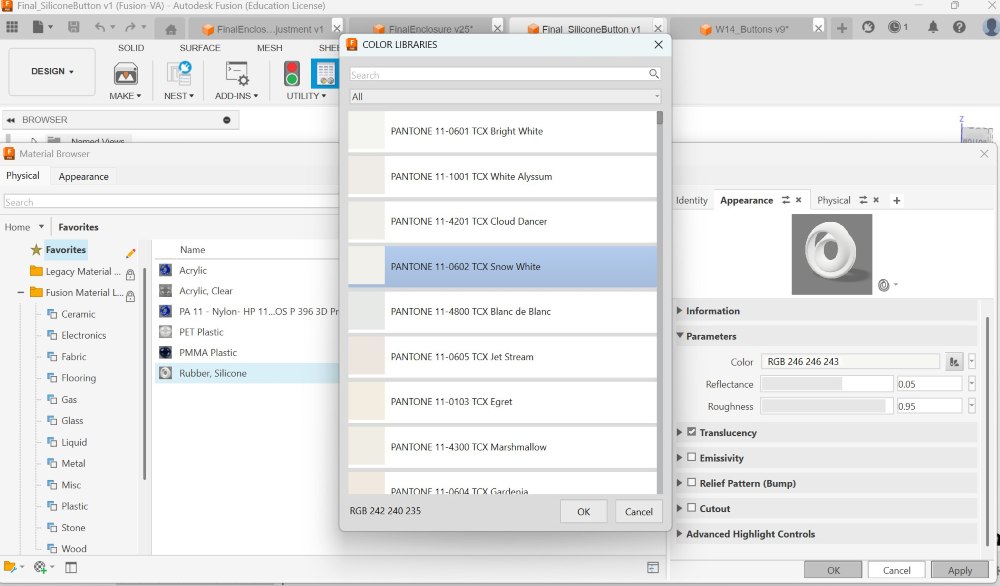1000x586 pixels.
Task: Enable the Cutout checkbox
Action: click(x=691, y=508)
